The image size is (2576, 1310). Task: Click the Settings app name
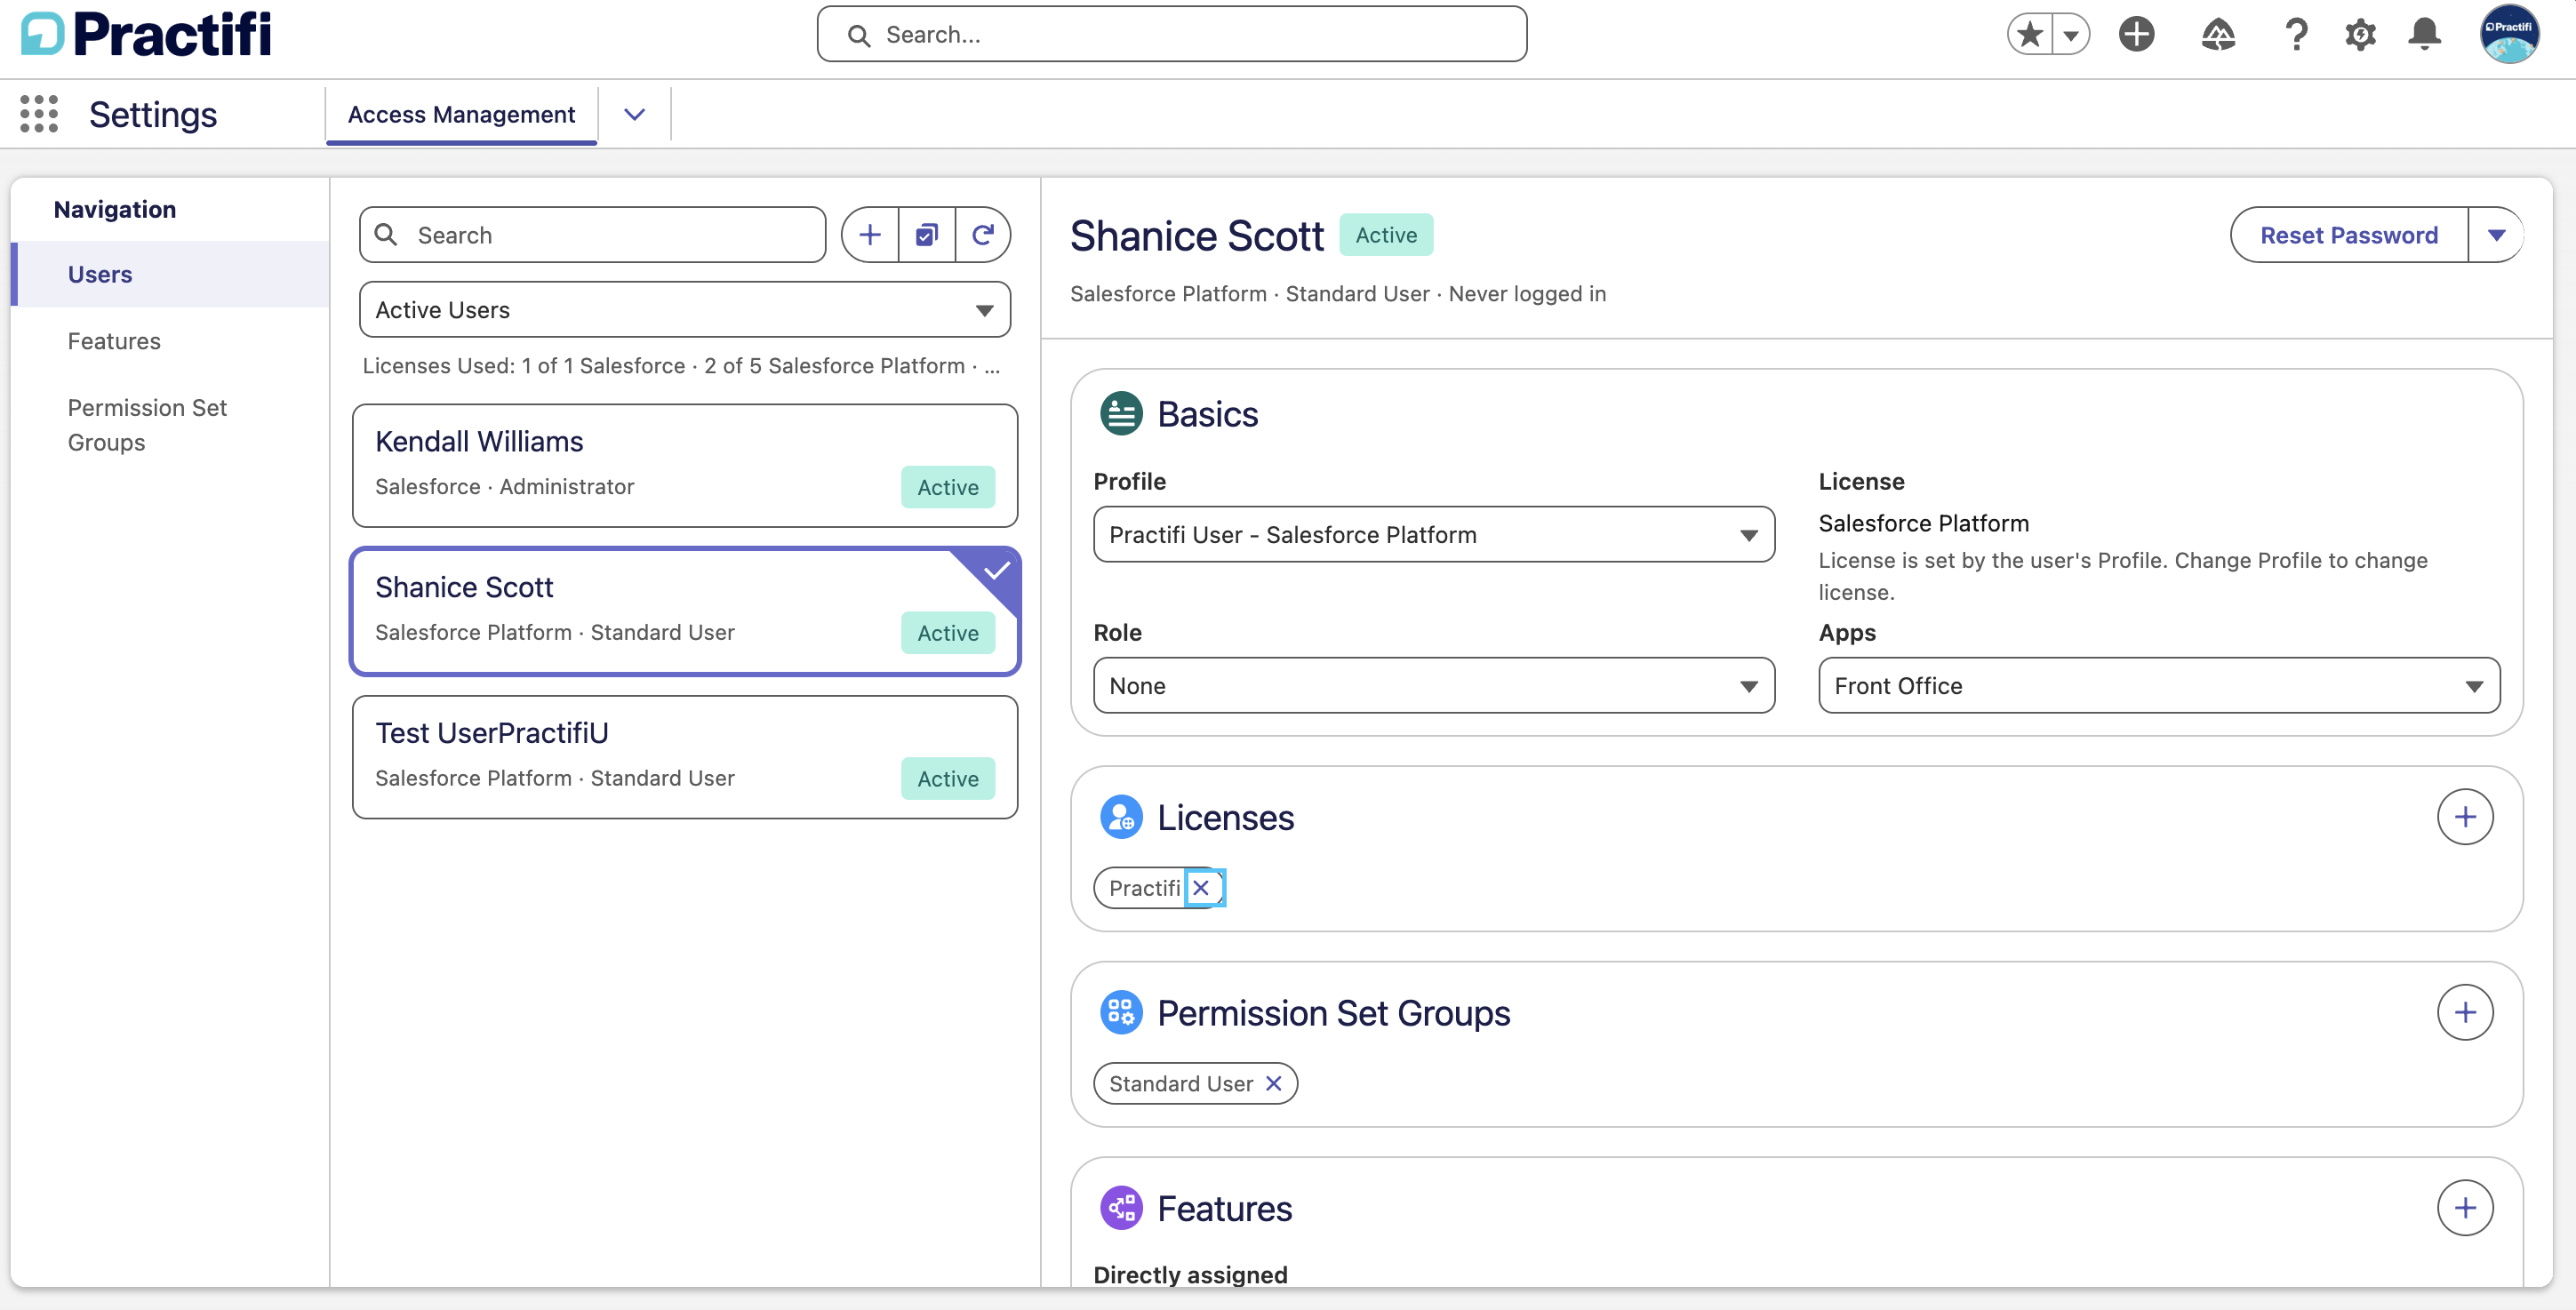click(x=153, y=115)
